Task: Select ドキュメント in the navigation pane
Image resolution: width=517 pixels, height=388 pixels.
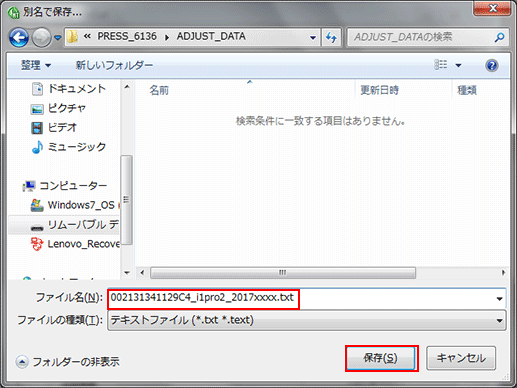Action: click(x=77, y=89)
